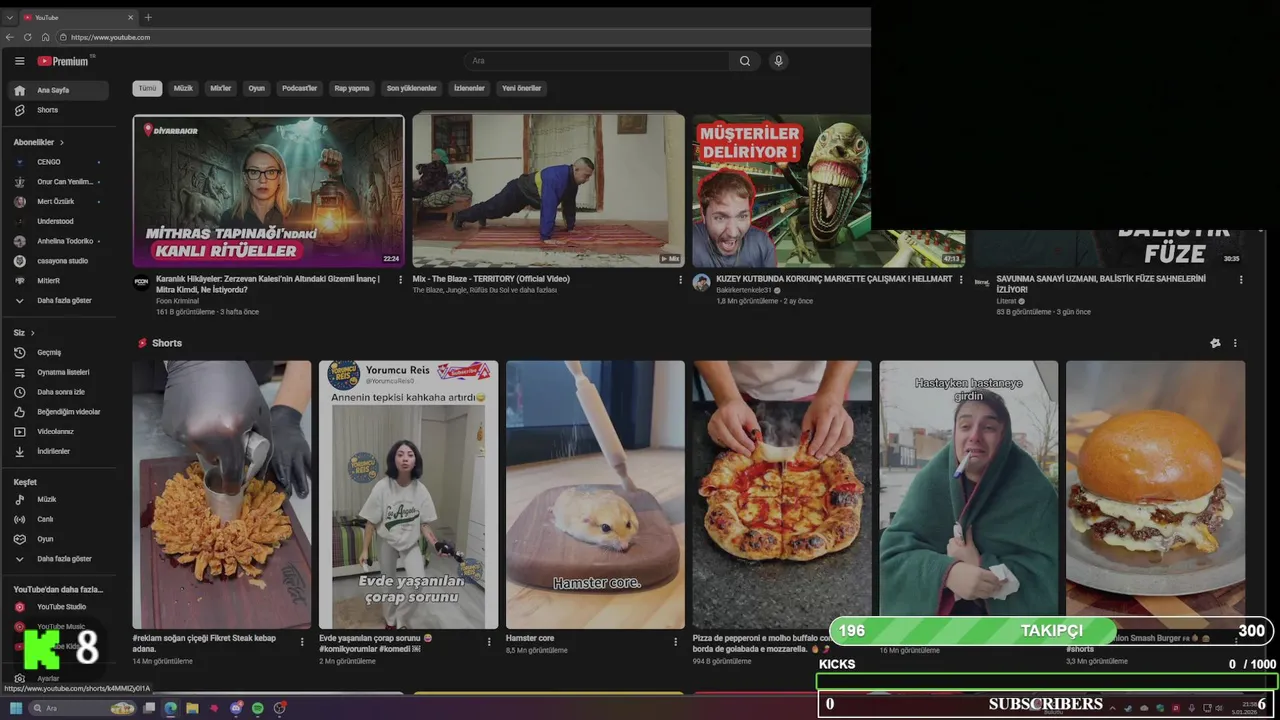Click the browser home icon
Viewport: 1280px width, 720px height.
(45, 37)
